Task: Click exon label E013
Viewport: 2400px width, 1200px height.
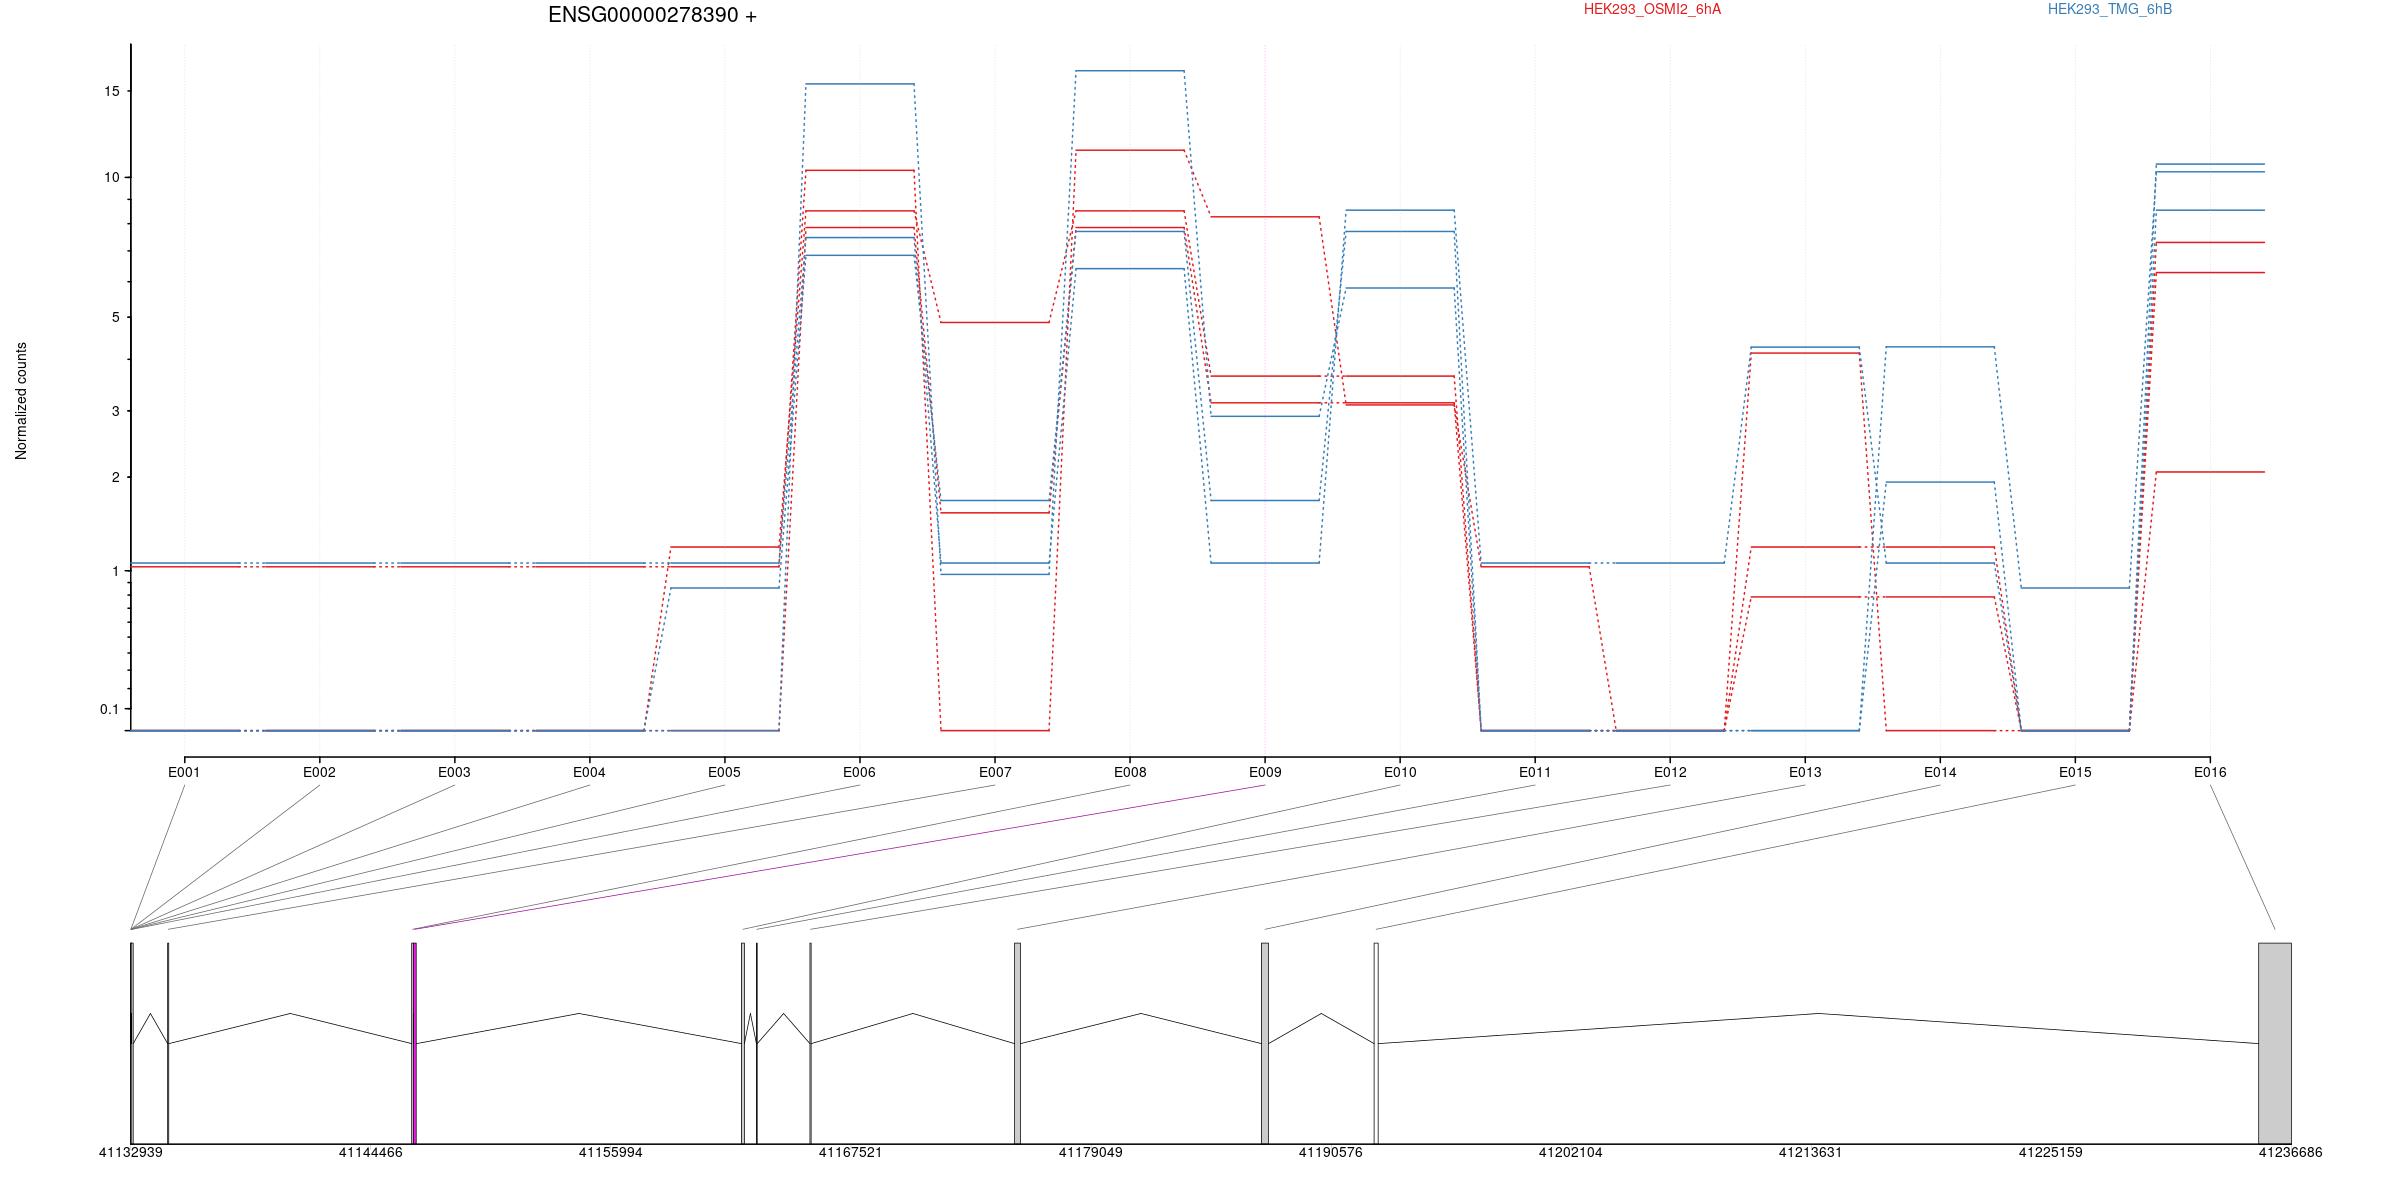Action: point(1805,772)
